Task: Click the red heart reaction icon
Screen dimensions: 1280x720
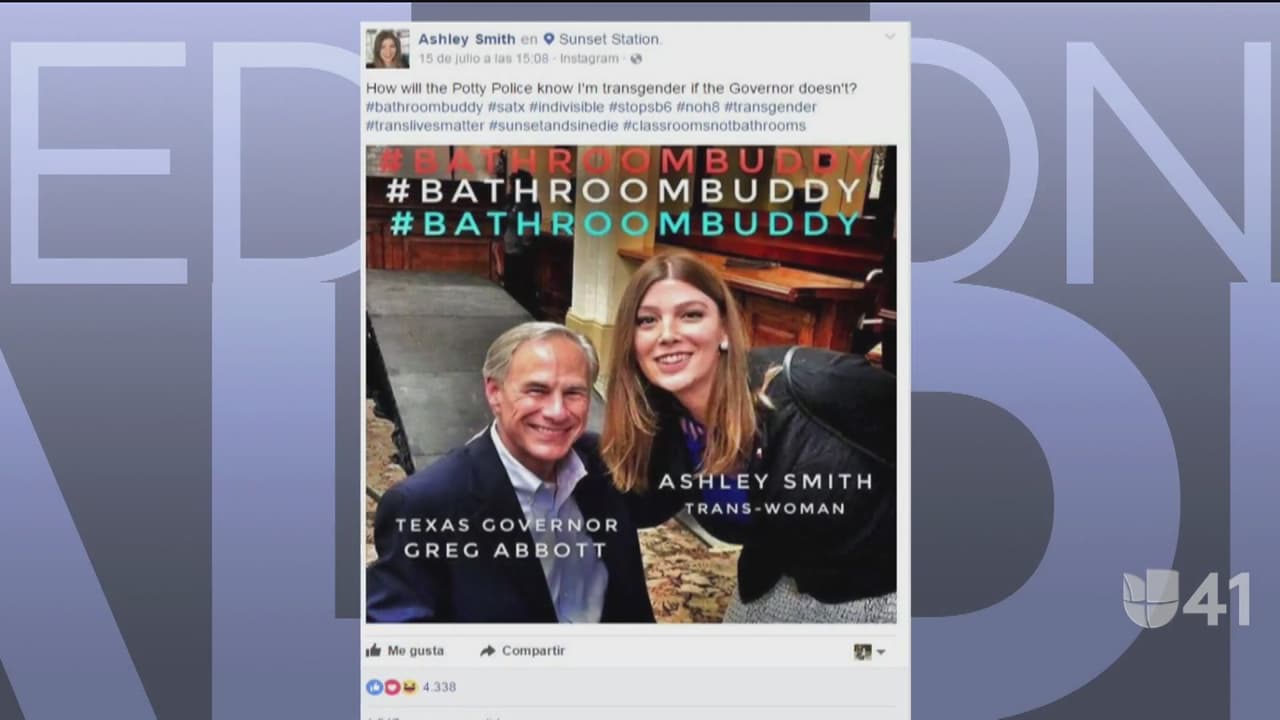Action: click(391, 687)
